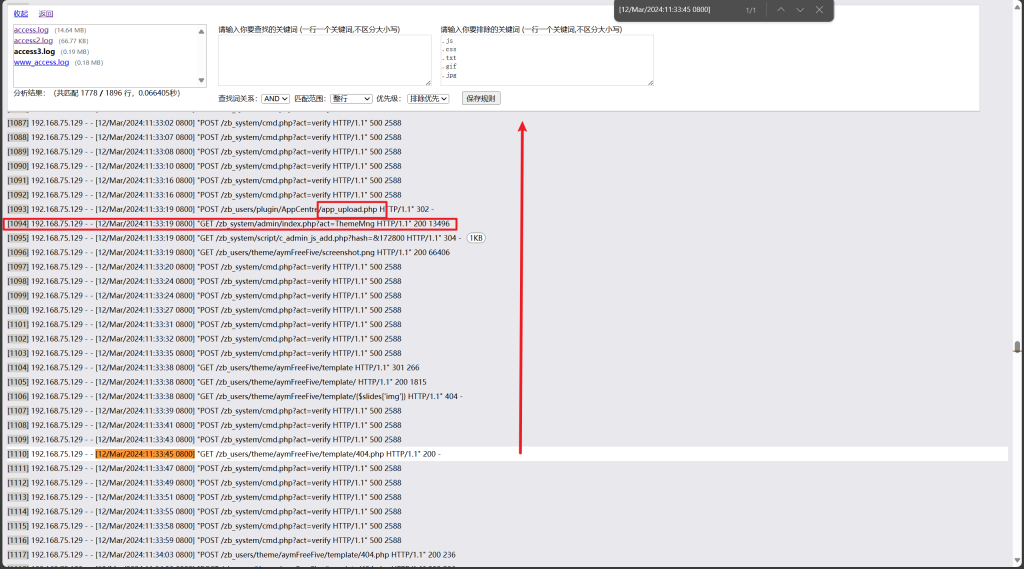This screenshot has height=569, width=1024.
Task: Open the access2.log file
Action: [x=32, y=41]
